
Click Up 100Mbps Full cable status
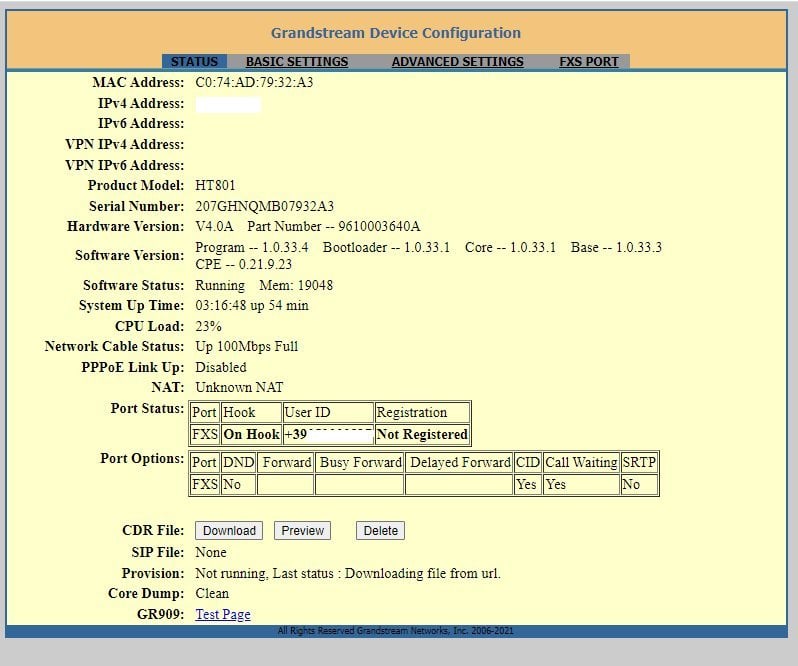point(247,346)
